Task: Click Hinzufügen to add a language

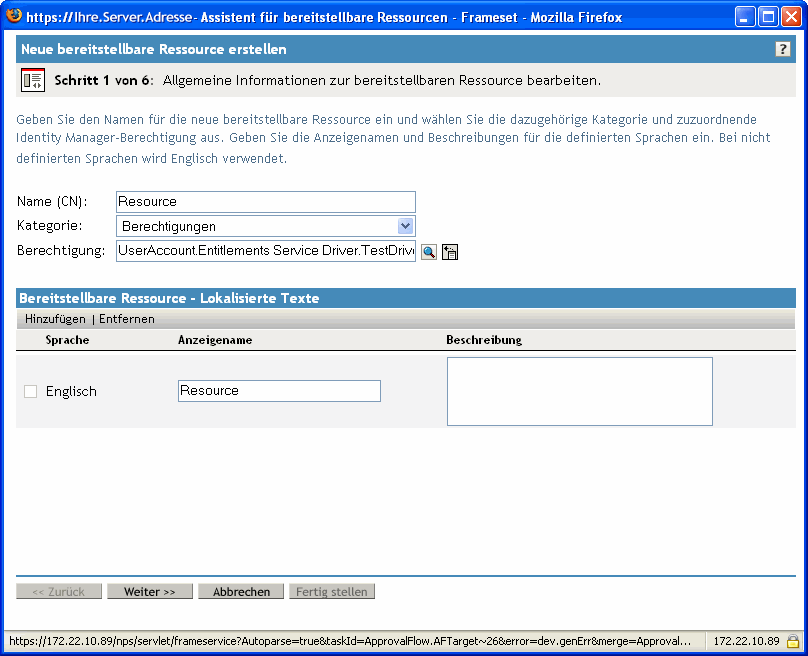Action: (55, 319)
